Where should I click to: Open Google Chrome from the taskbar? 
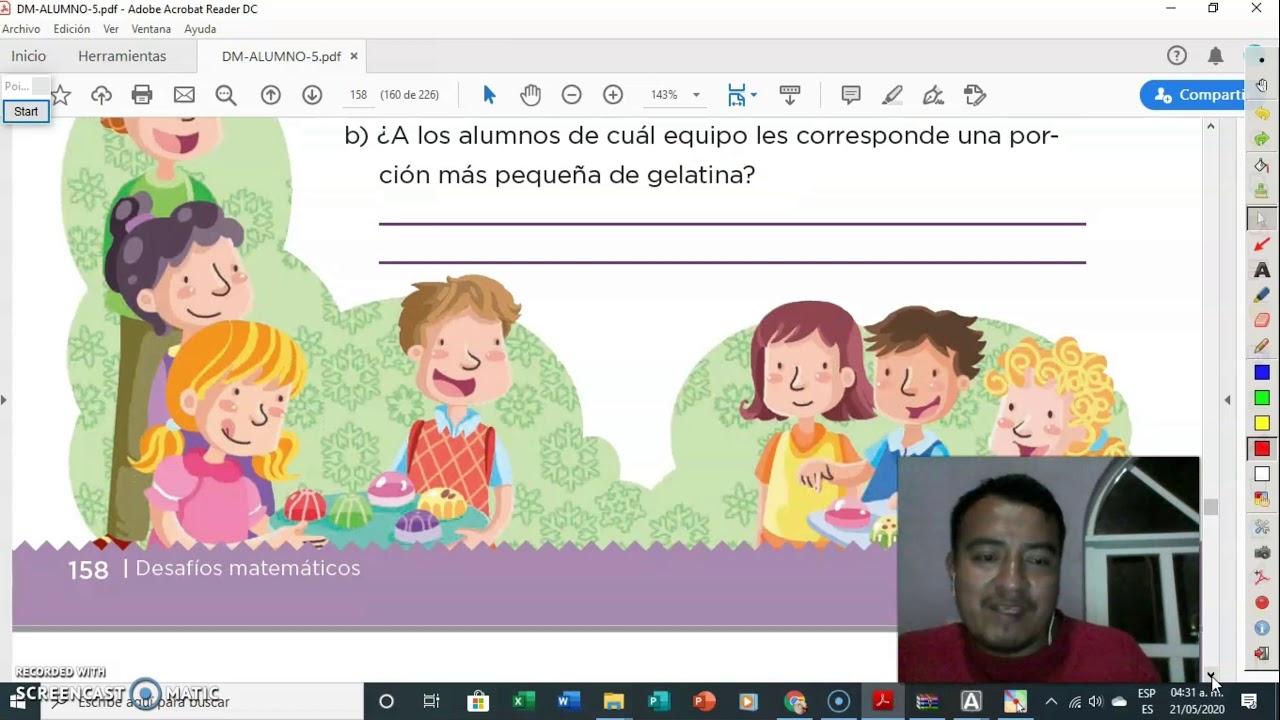(x=795, y=701)
